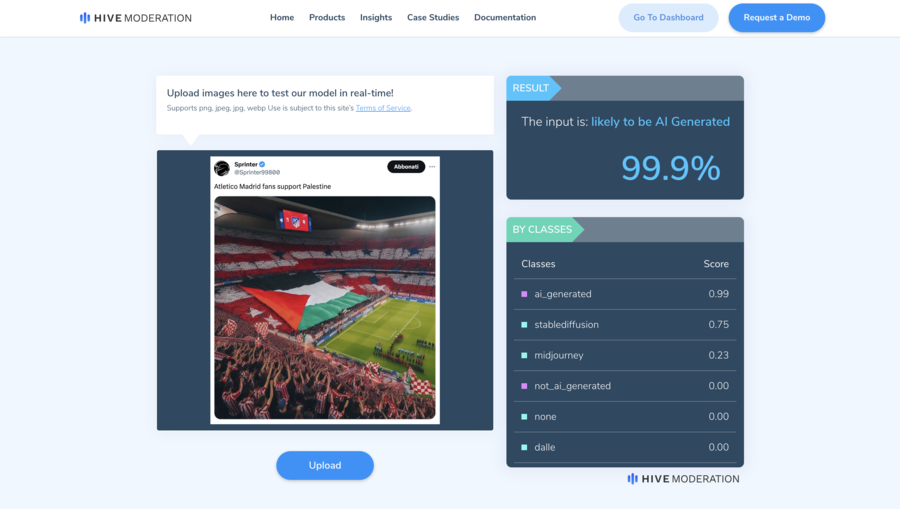Click the Abbonati button in the tweet
Image resolution: width=900 pixels, height=509 pixels.
(x=406, y=166)
